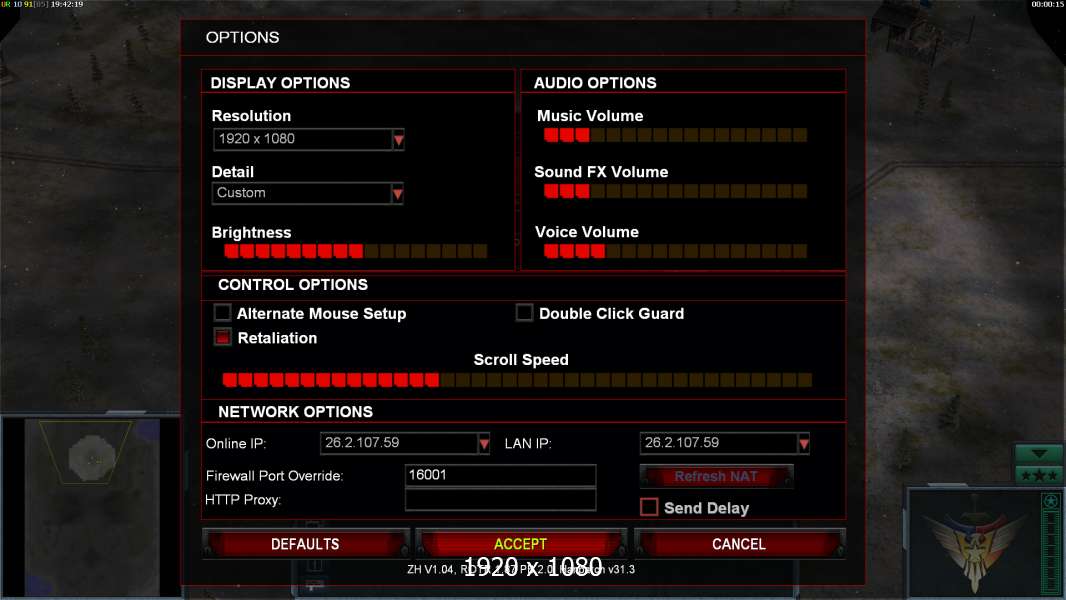Image resolution: width=1066 pixels, height=600 pixels.
Task: Expand the Online IP dropdown arrow
Action: pos(483,444)
